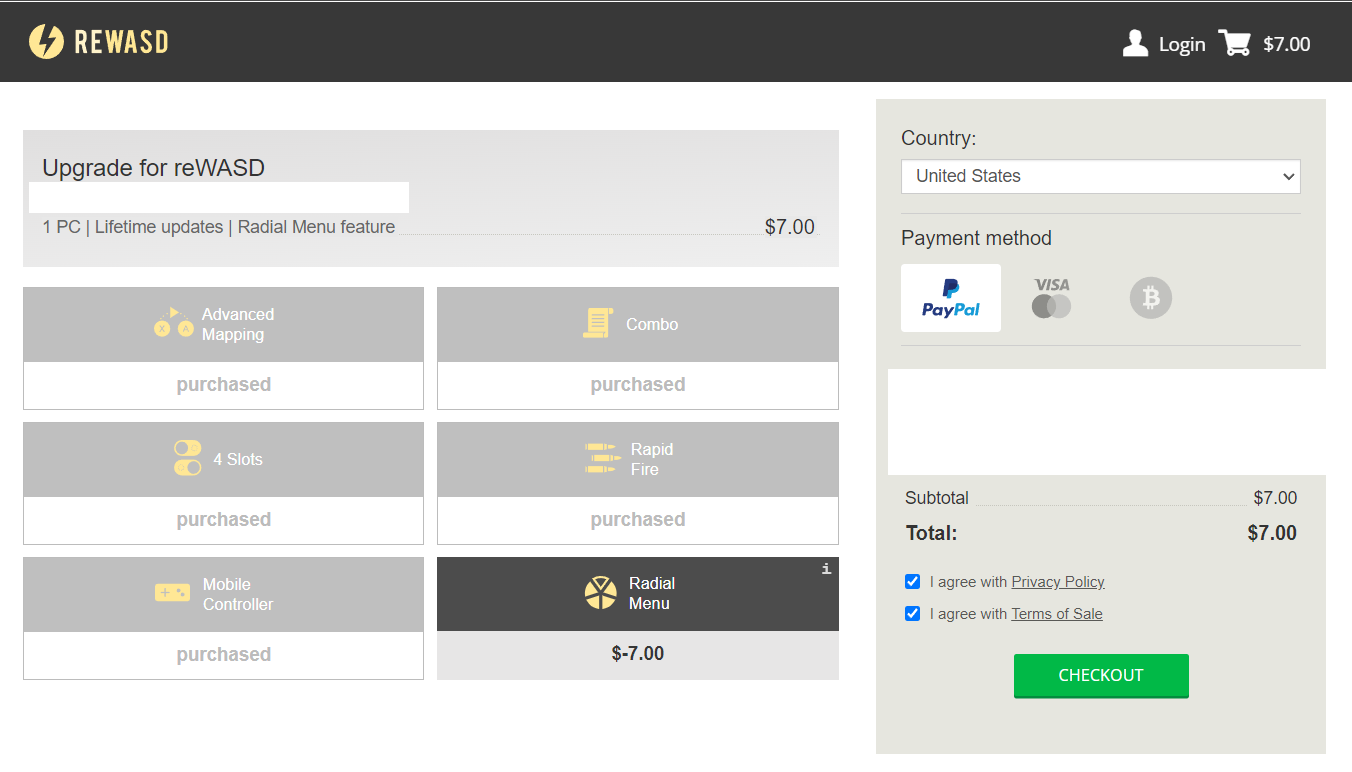Viewport: 1352px width, 772px height.
Task: Click the user profile icon beside Login
Action: click(1135, 43)
